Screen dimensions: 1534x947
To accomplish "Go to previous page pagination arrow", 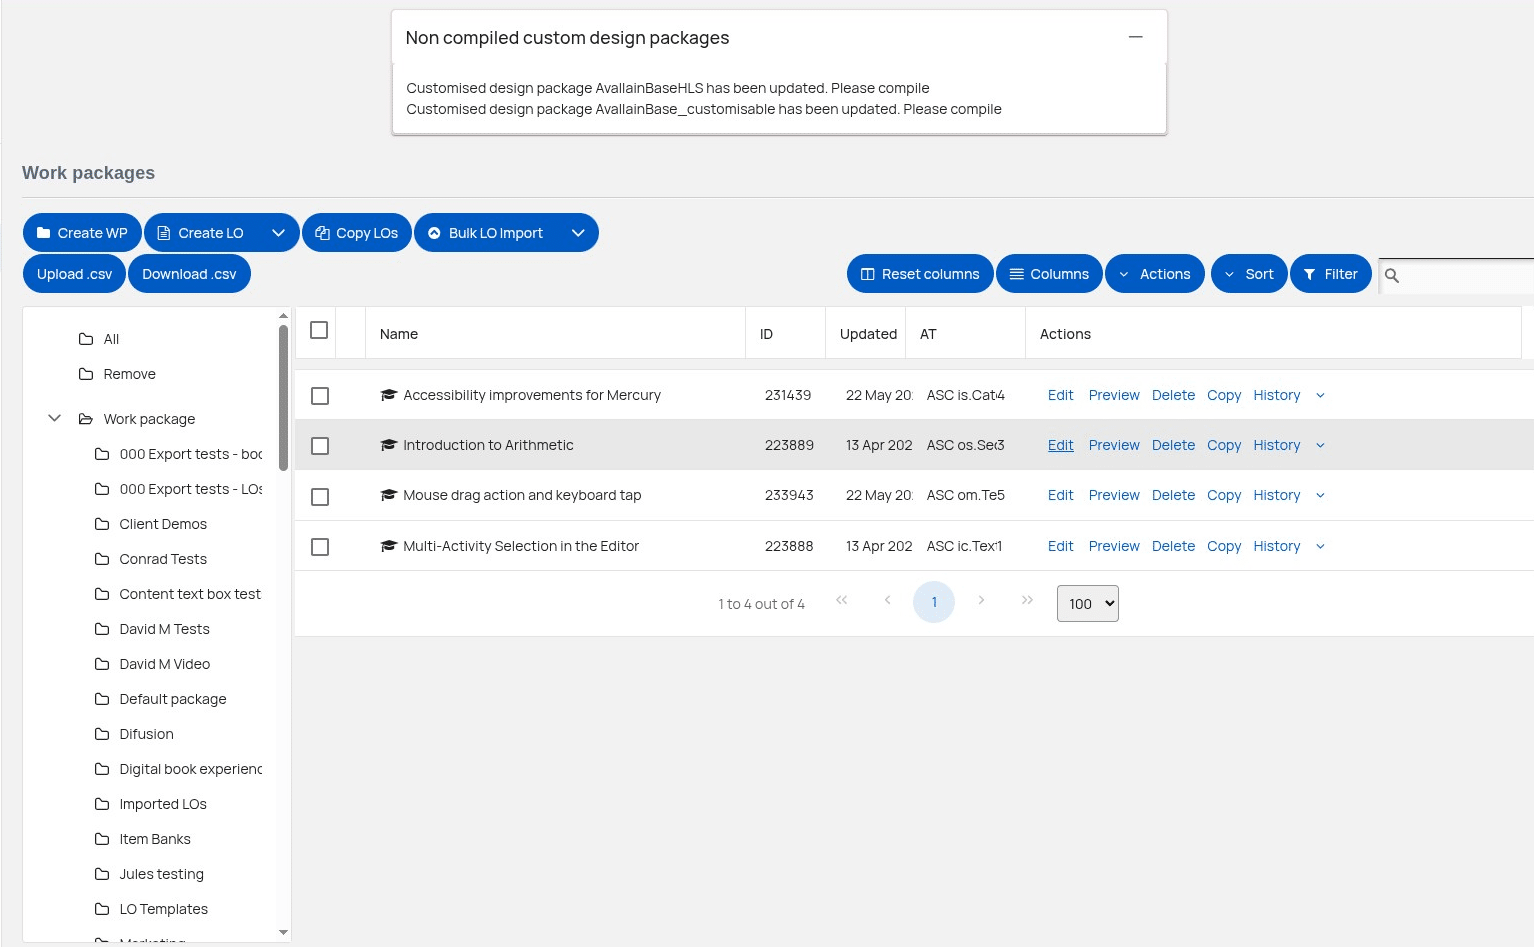I will [887, 600].
